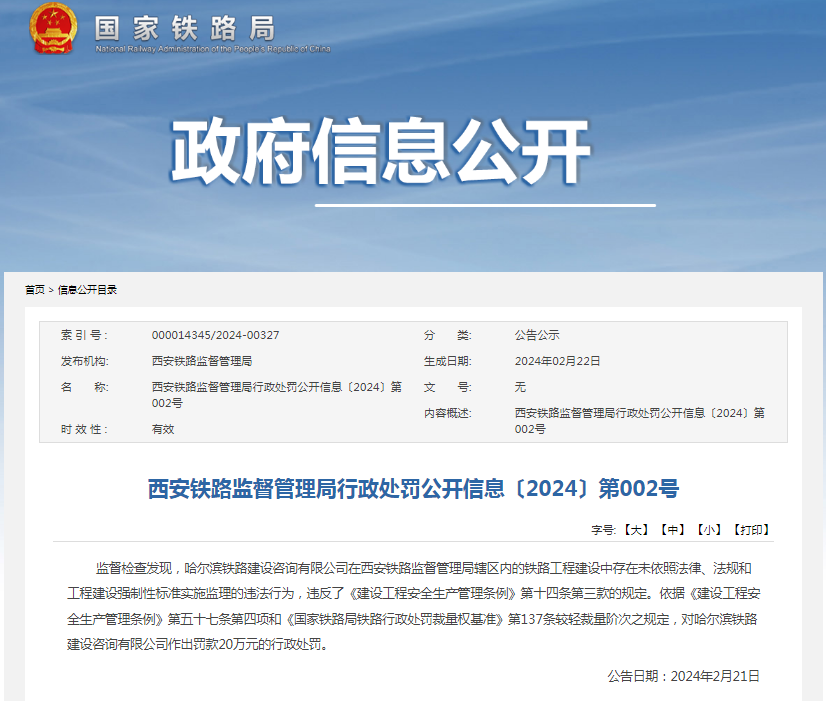Click the 生成日期 value 2024年02月22日
Screen dimensions: 826x701
[x=559, y=362]
